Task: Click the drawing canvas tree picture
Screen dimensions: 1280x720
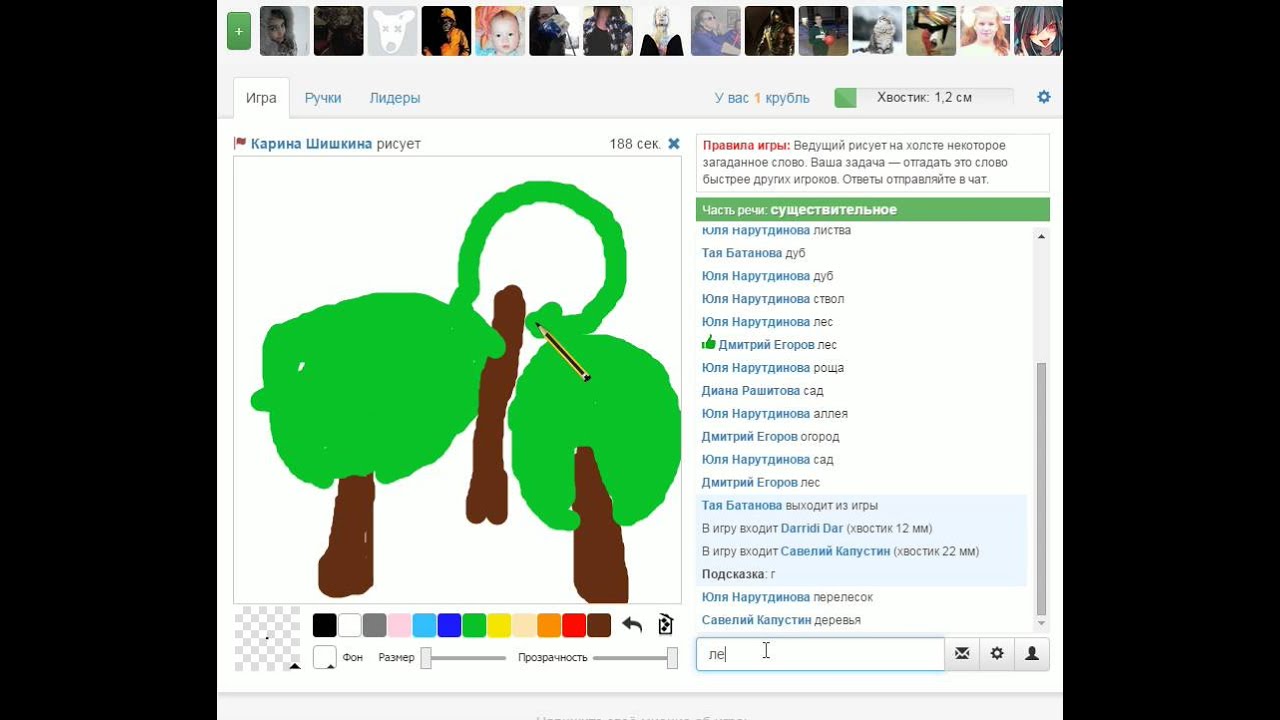Action: coord(457,380)
